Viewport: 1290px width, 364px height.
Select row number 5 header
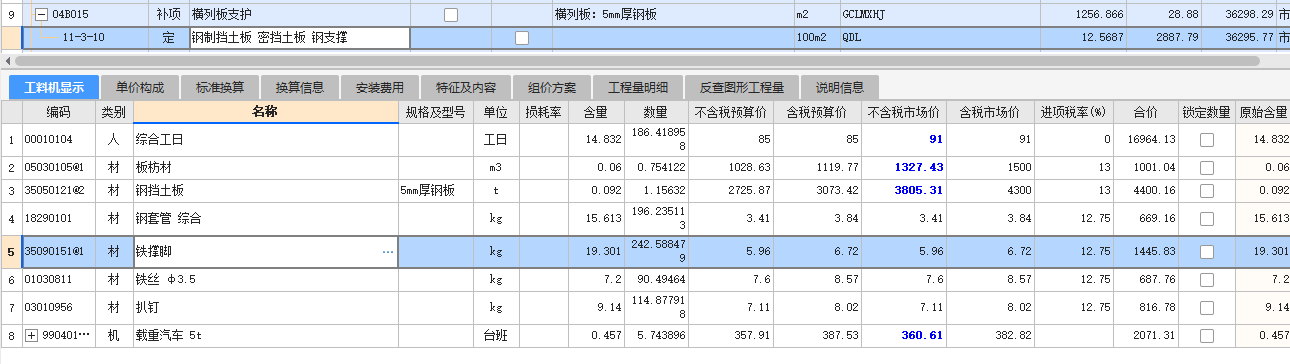tap(11, 252)
